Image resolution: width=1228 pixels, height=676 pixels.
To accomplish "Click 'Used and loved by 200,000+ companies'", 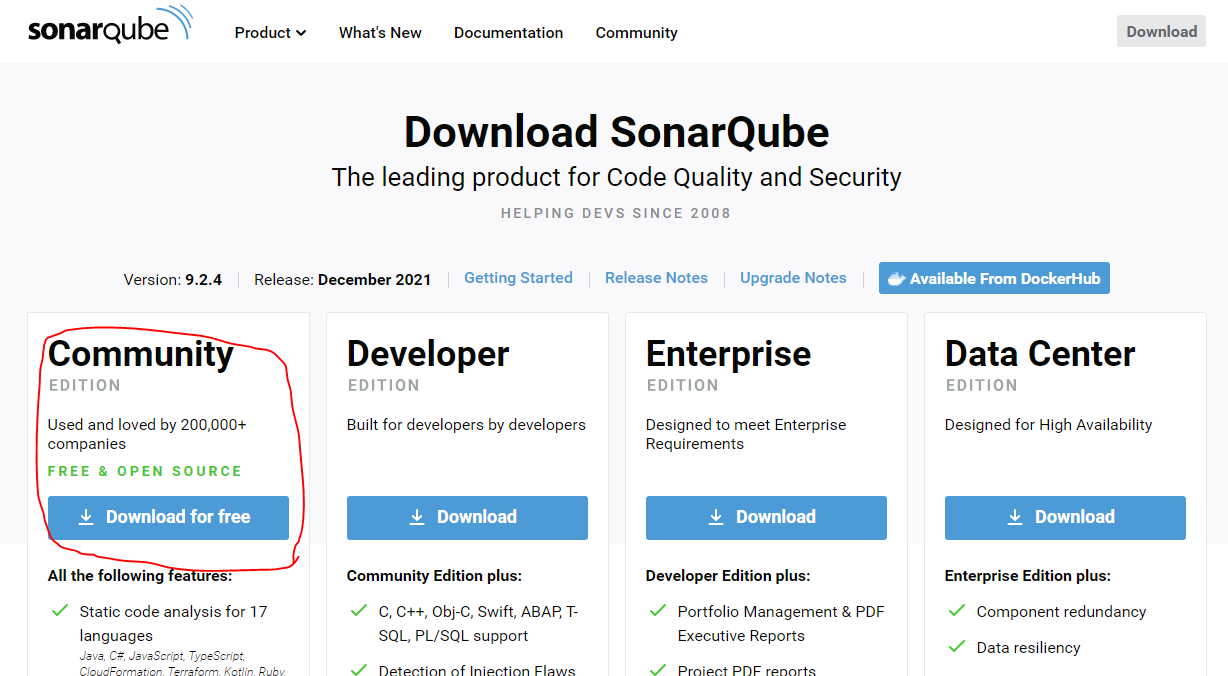I will coord(147,434).
